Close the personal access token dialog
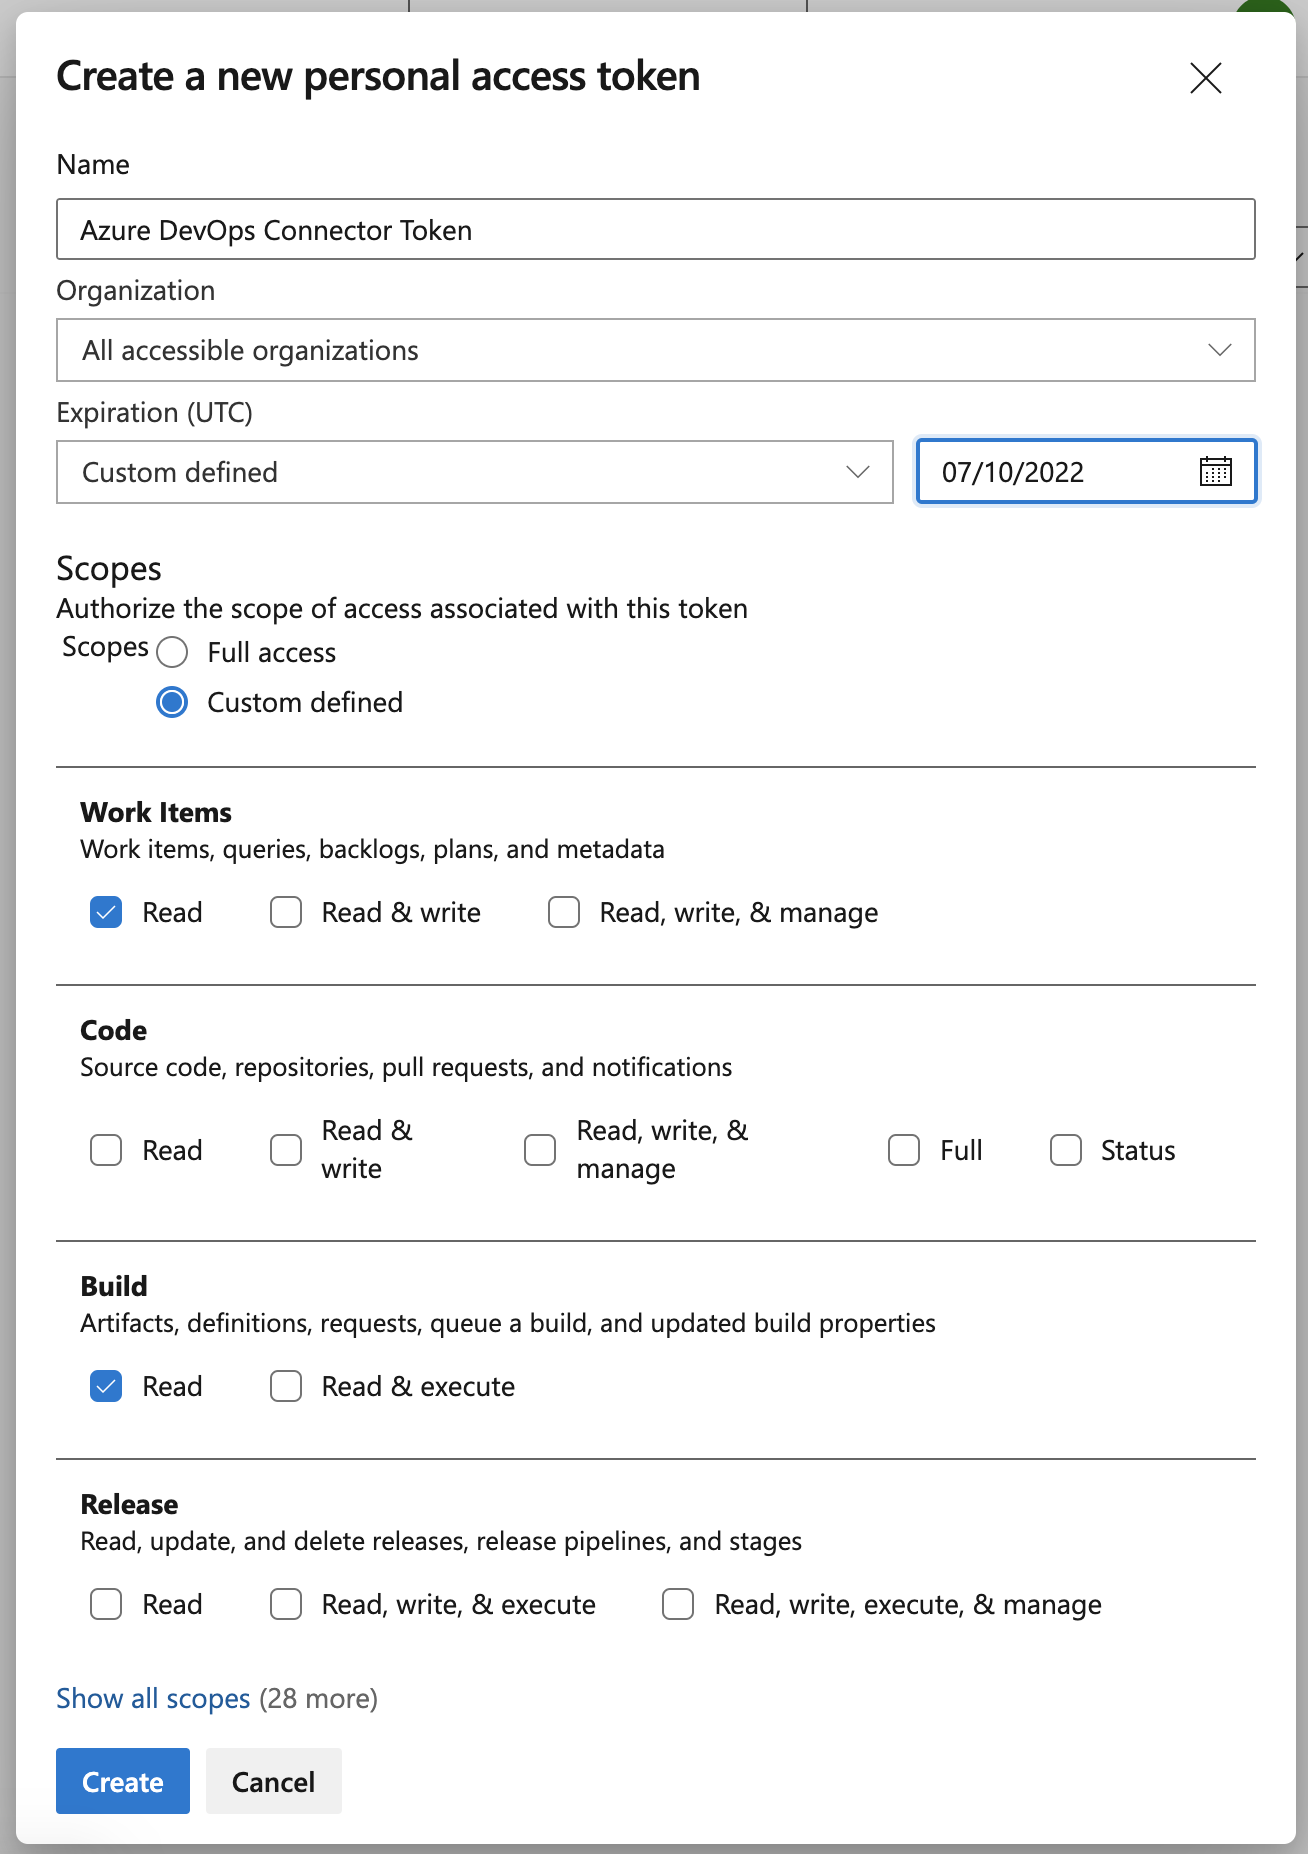Viewport: 1308px width, 1854px height. (x=1205, y=78)
